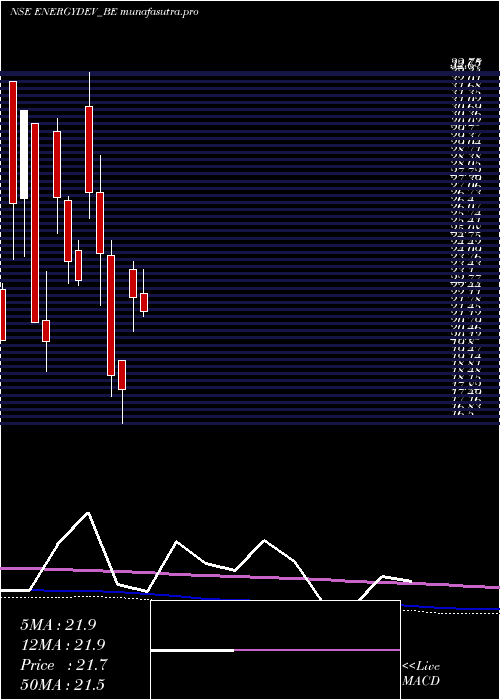The width and height of the screenshot is (500, 700).
Task: Click the NSE ENERGYDEV_BE munafasutra.pro chart title
Action: point(104,12)
